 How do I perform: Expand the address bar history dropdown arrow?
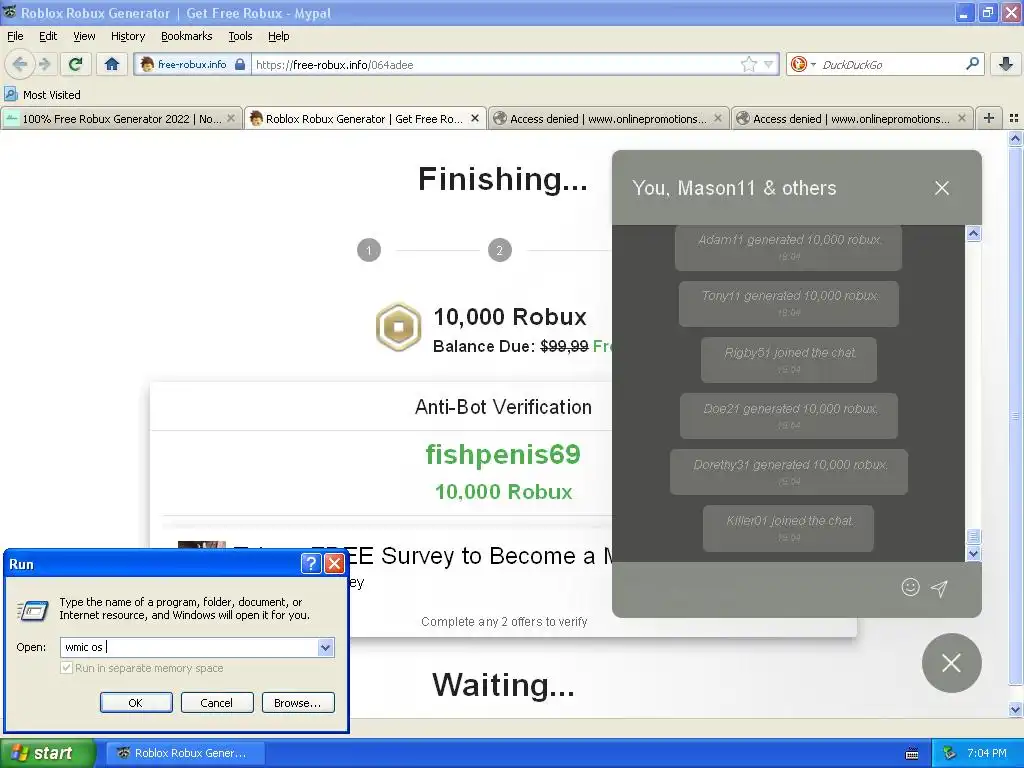[769, 64]
